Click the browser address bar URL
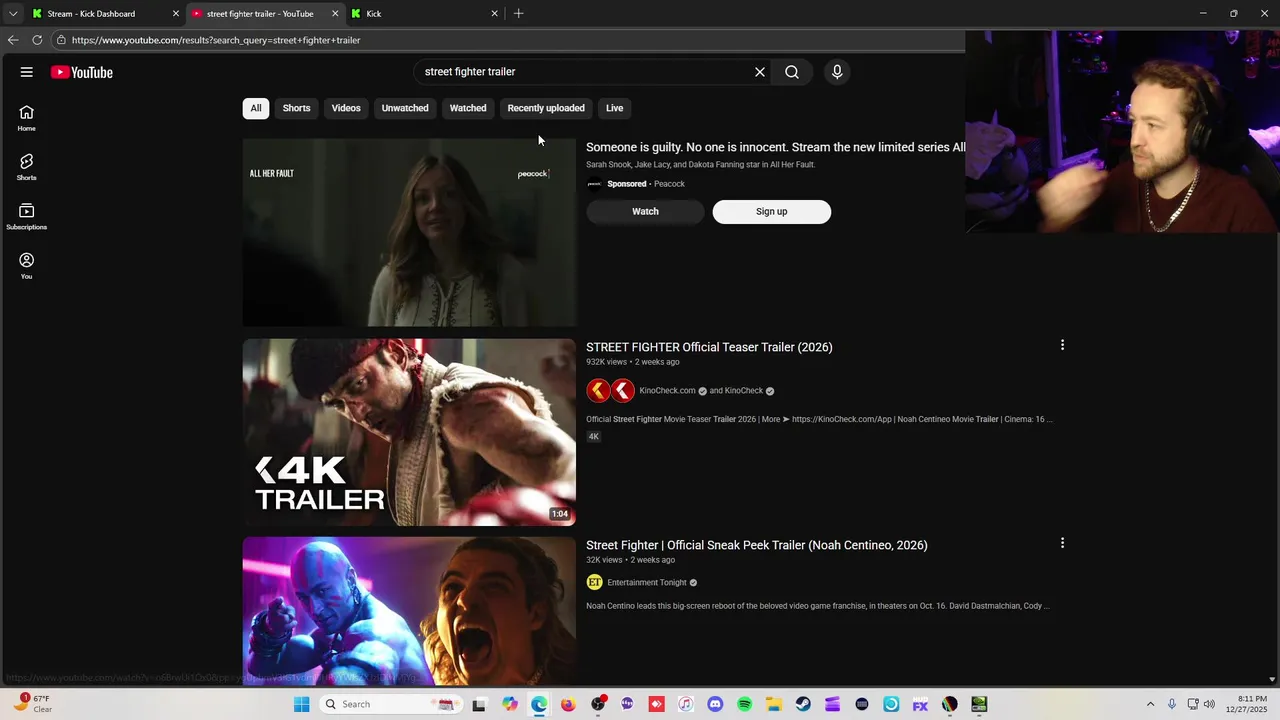1280x720 pixels. coord(216,40)
